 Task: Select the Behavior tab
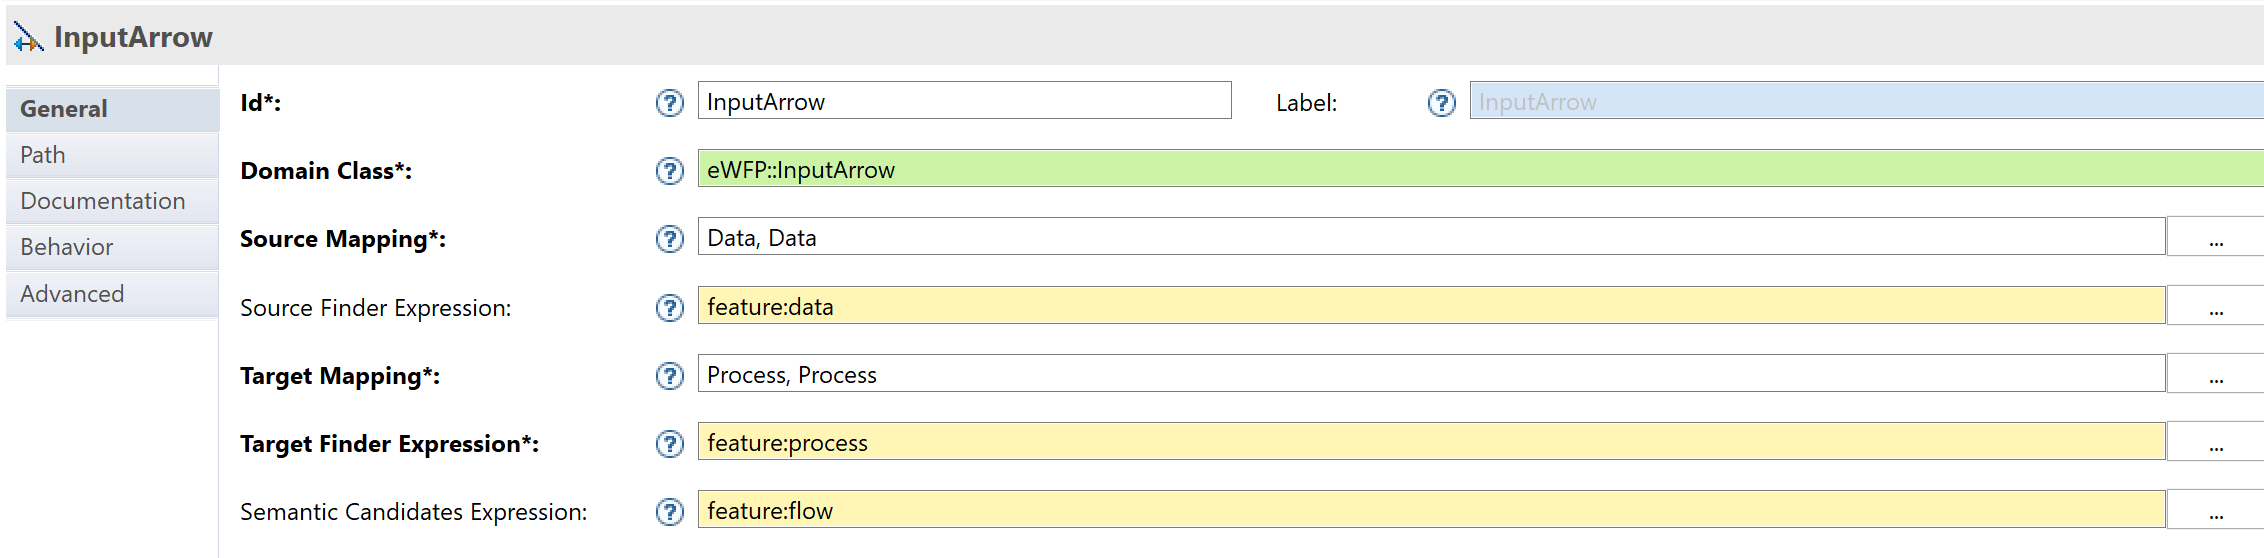pos(112,247)
